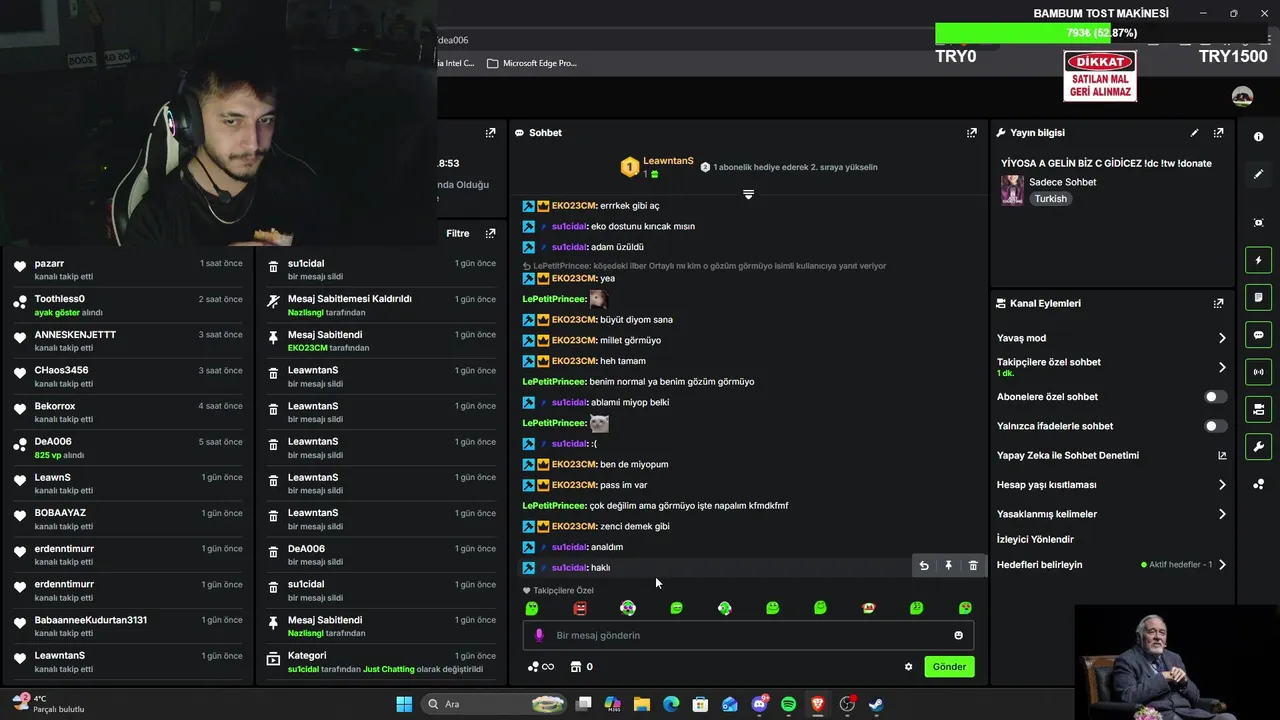Click the purple microphone icon in message box
Image resolution: width=1280 pixels, height=720 pixels.
pos(539,635)
